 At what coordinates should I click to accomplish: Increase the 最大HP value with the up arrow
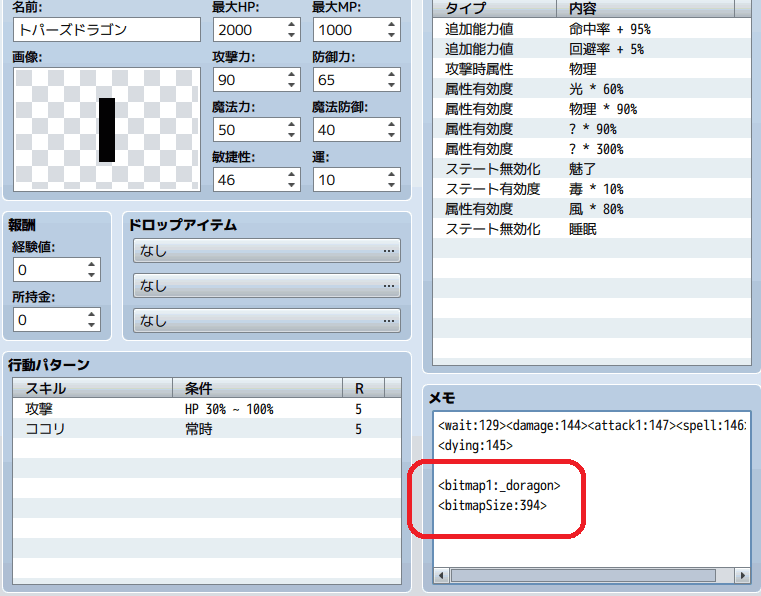point(291,24)
